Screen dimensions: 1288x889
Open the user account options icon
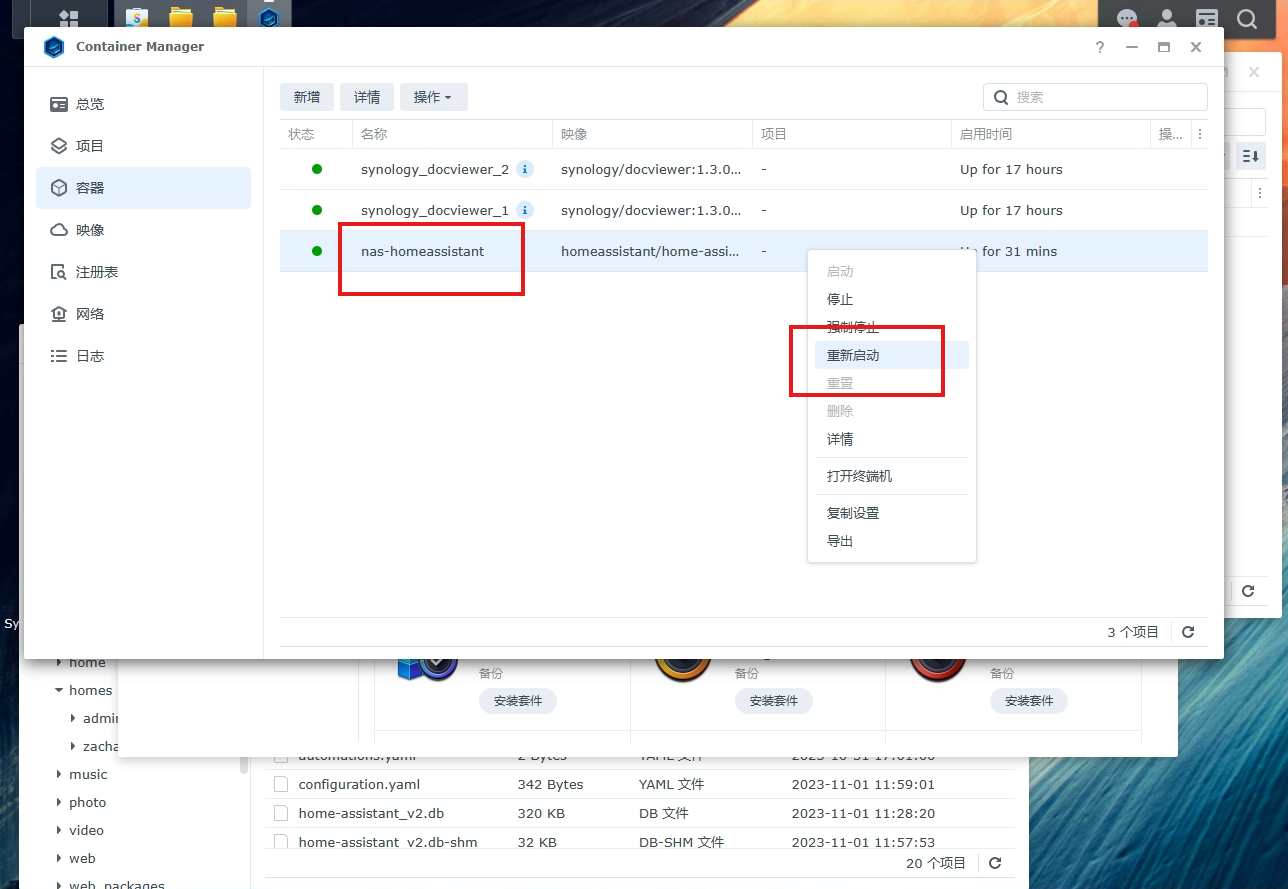coord(1167,19)
